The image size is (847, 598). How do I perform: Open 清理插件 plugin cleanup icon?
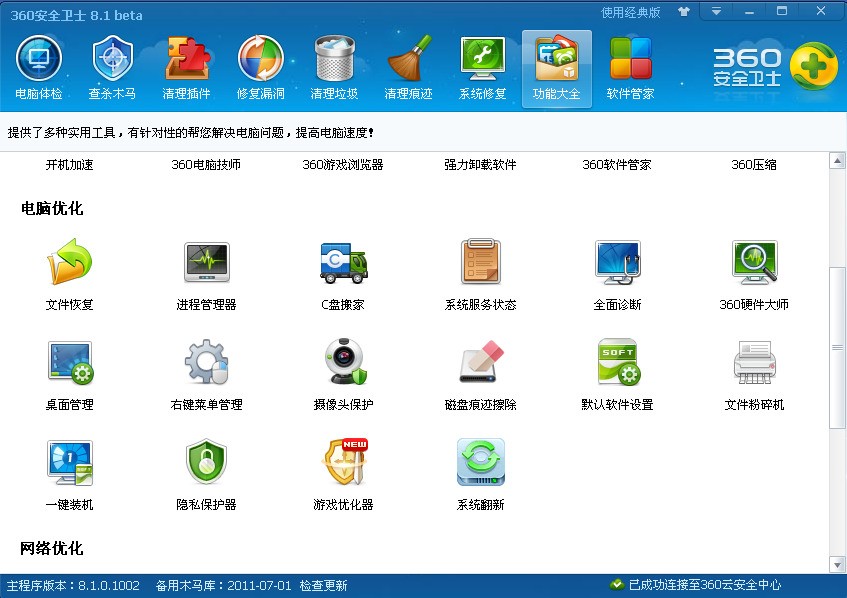point(186,69)
